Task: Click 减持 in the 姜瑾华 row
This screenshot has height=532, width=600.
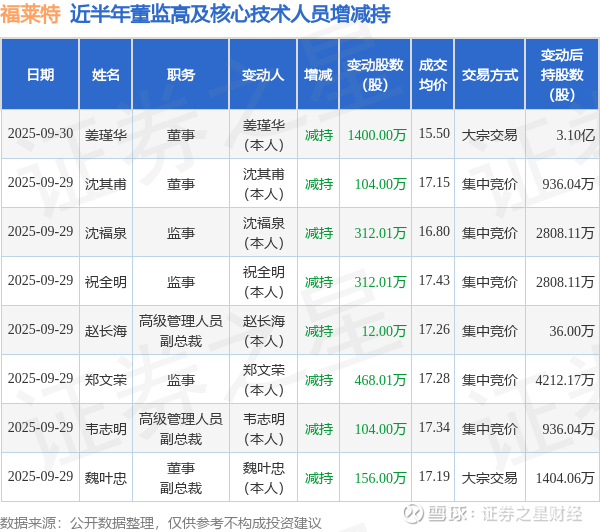Action: click(x=319, y=135)
